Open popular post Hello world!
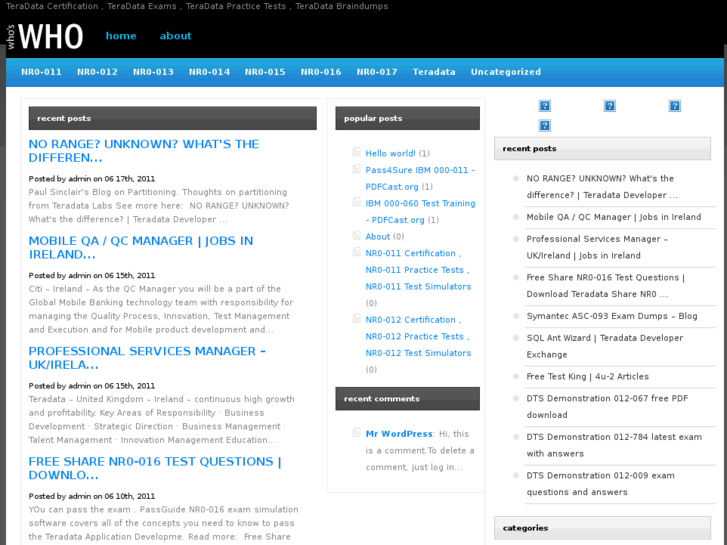 pyautogui.click(x=390, y=154)
